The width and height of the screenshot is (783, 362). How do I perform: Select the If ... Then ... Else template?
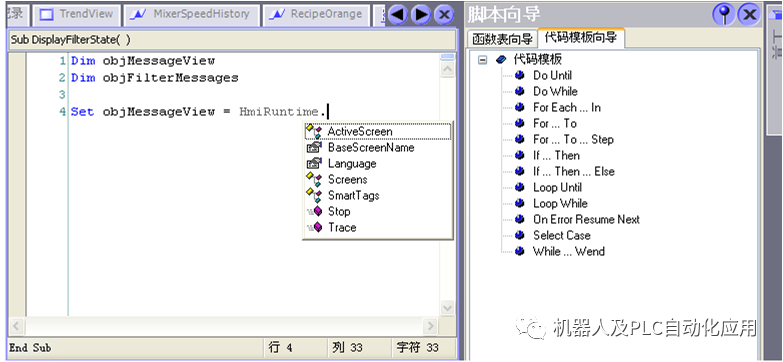click(x=574, y=171)
